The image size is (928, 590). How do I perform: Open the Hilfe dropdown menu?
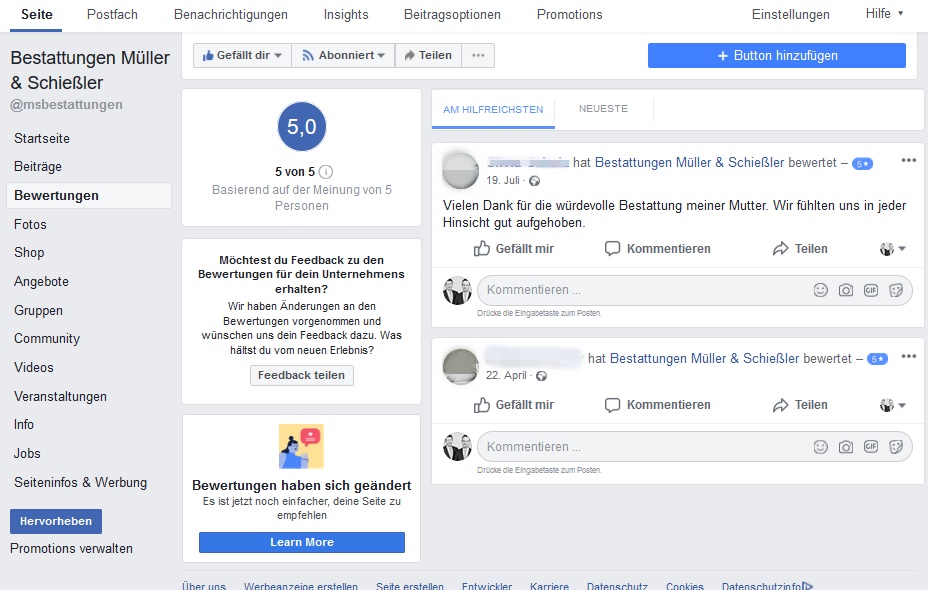(884, 14)
